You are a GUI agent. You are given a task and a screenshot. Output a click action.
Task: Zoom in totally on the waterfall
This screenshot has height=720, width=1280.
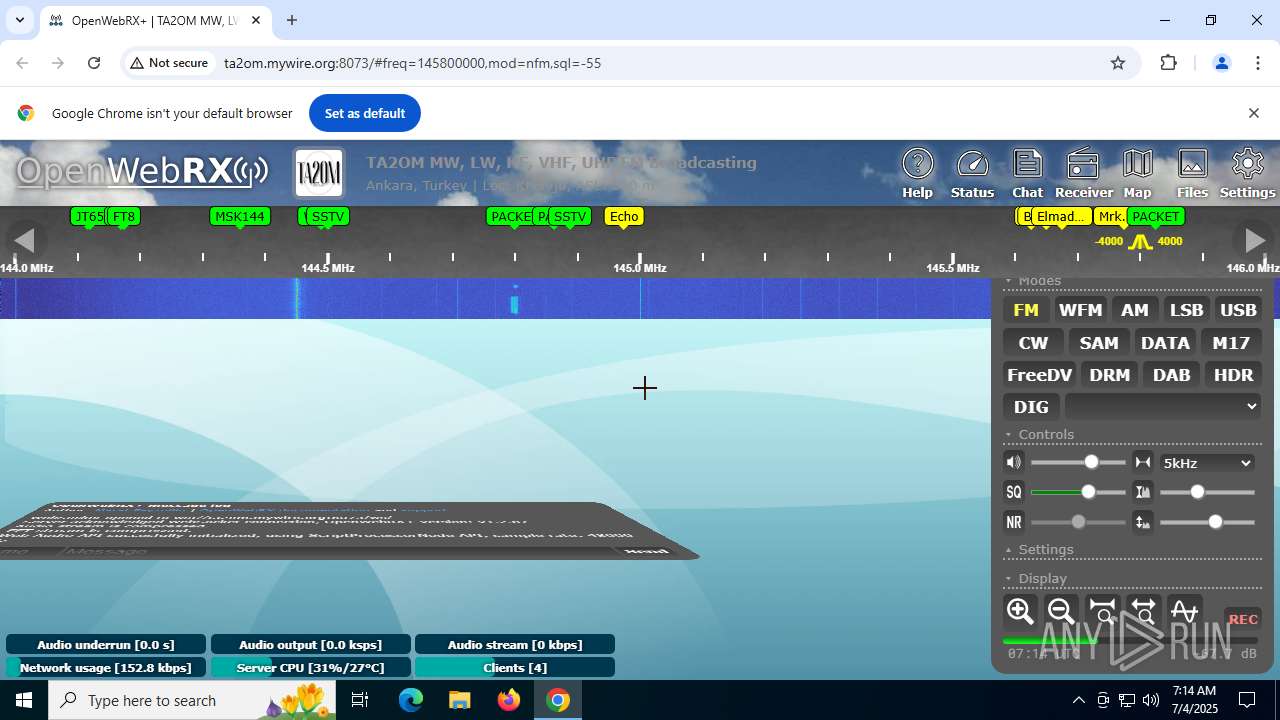coord(1102,611)
